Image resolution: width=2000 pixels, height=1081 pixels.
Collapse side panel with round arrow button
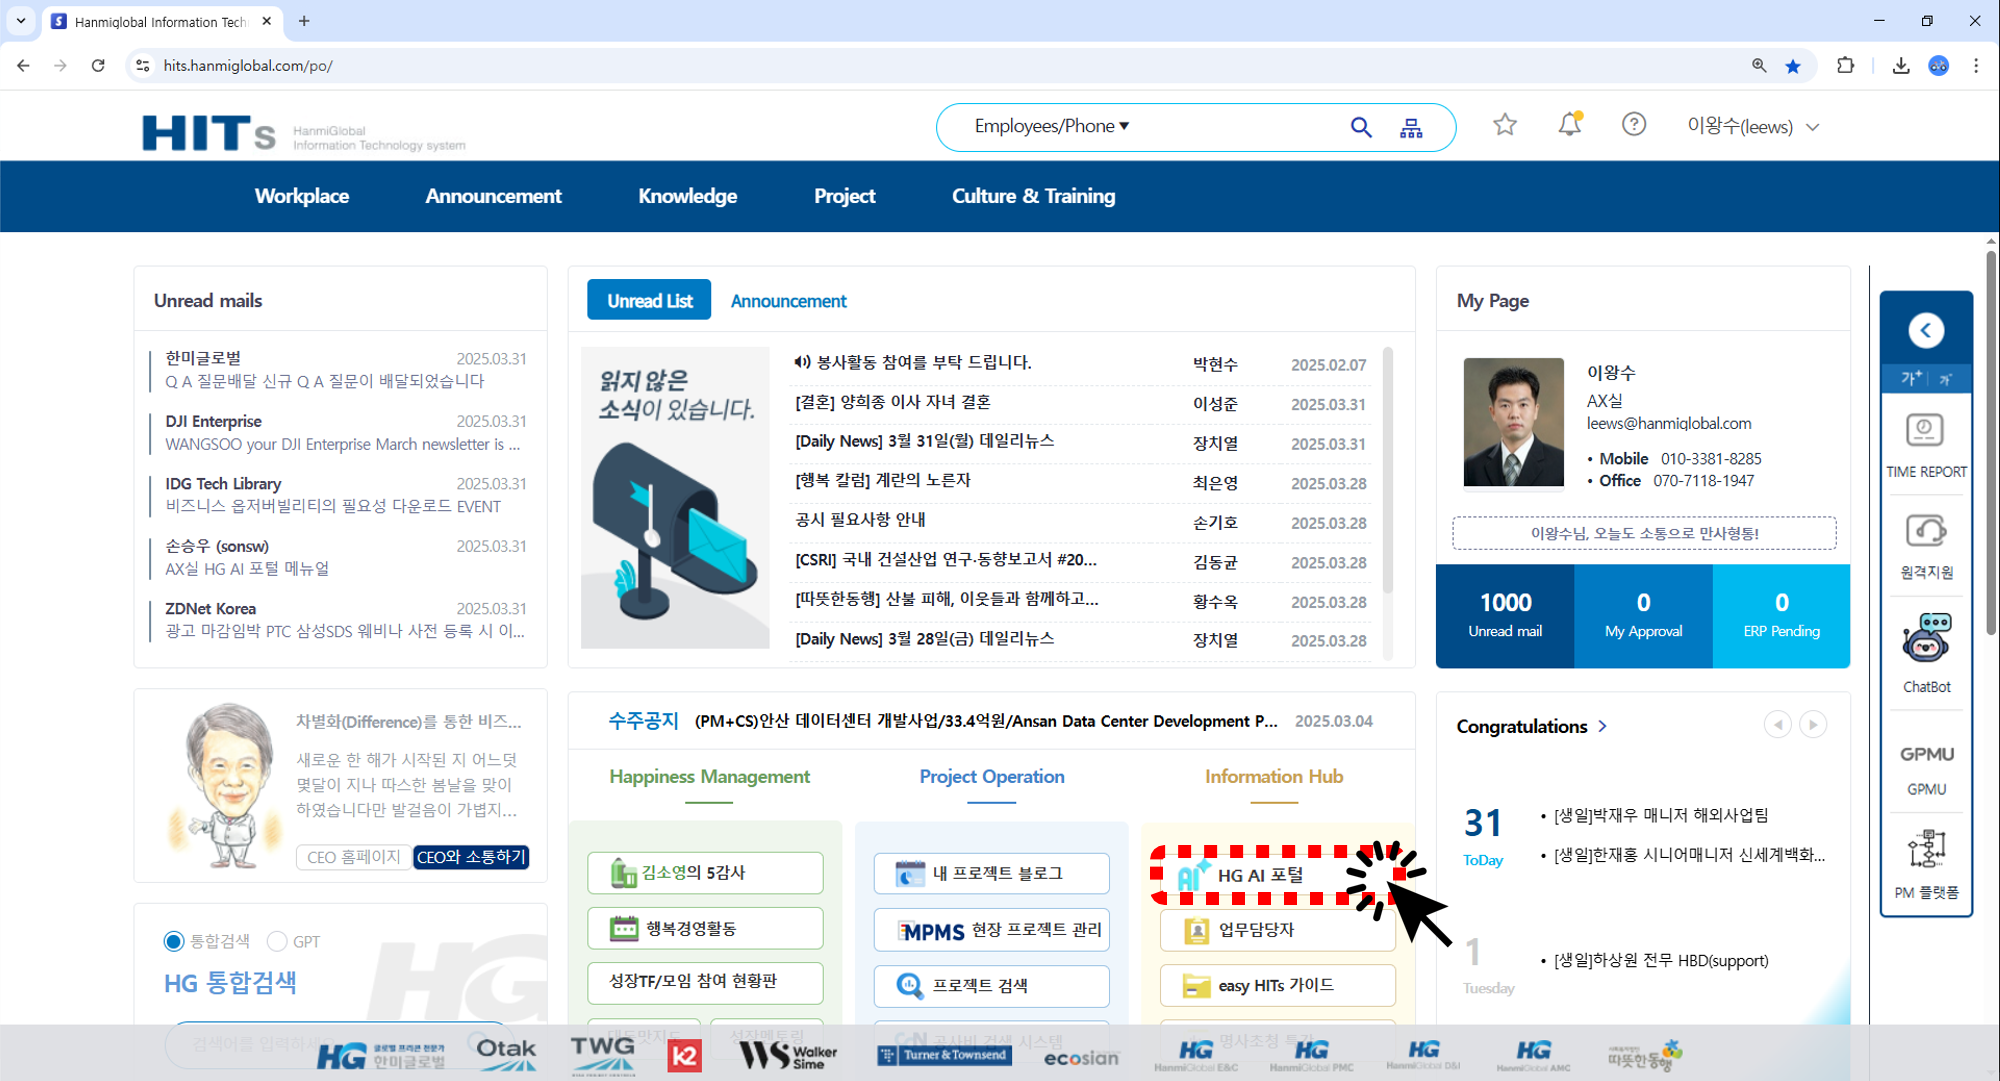(x=1926, y=330)
